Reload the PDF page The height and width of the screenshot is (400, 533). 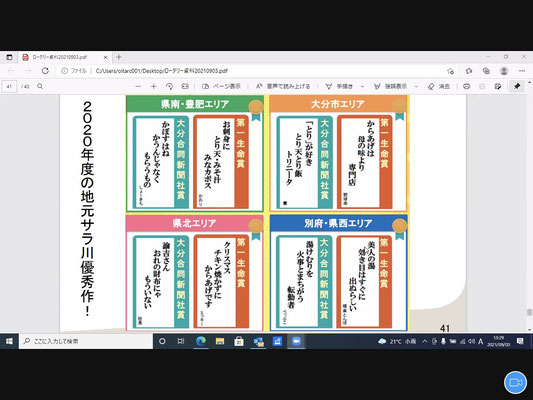[45, 71]
